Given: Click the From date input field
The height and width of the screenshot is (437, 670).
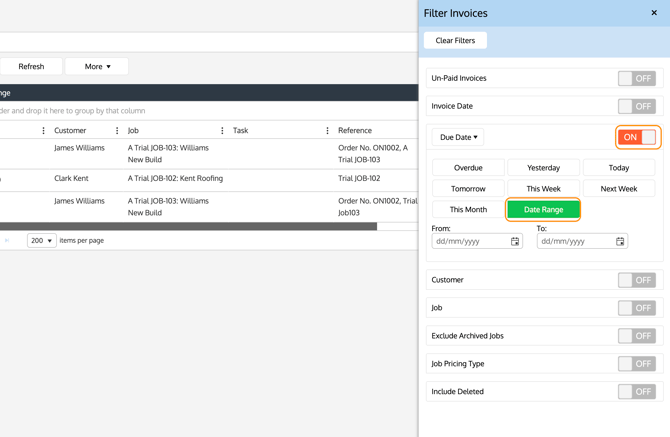Looking at the screenshot, I should click(x=469, y=242).
